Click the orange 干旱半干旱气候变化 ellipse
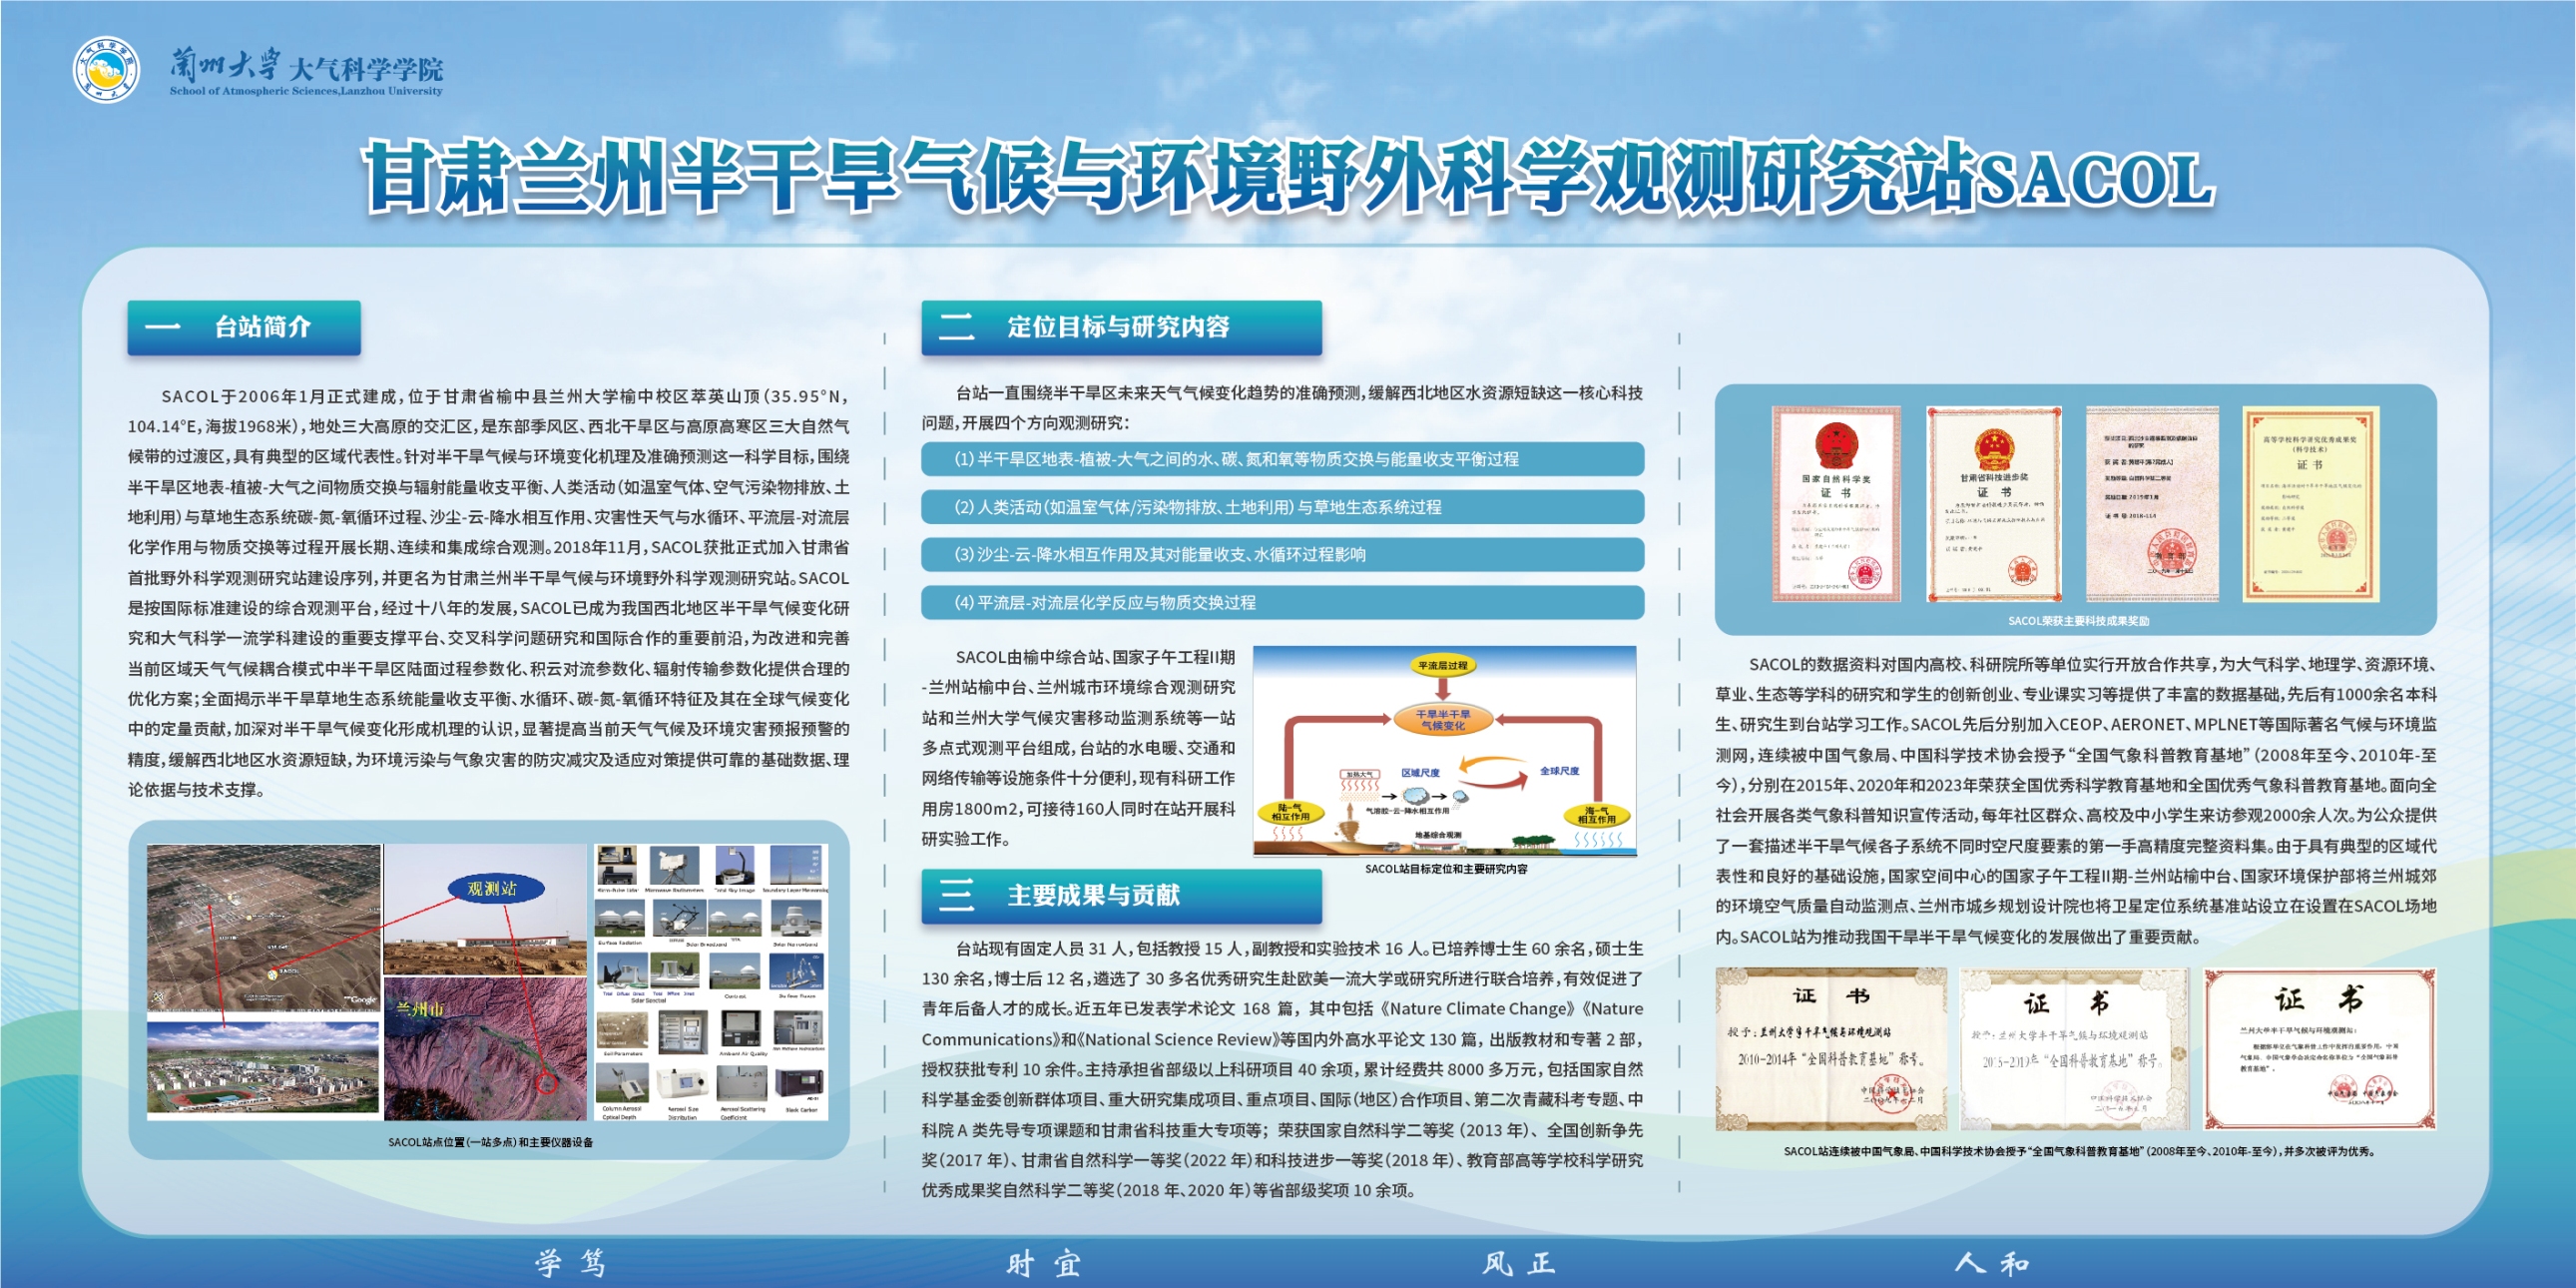 (1442, 719)
